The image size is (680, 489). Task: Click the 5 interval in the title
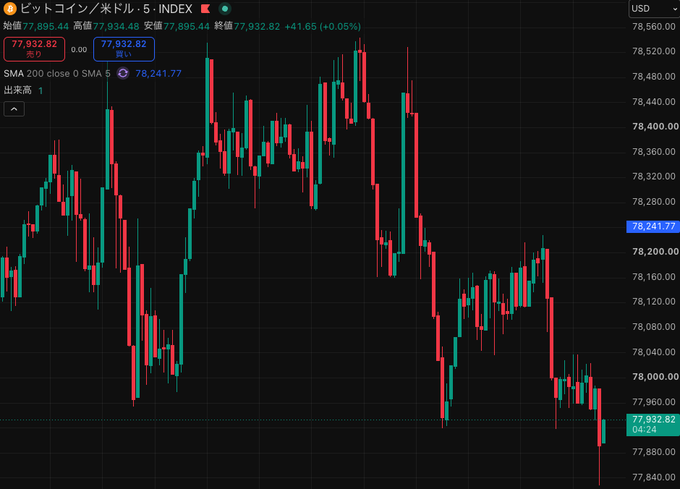coord(147,9)
